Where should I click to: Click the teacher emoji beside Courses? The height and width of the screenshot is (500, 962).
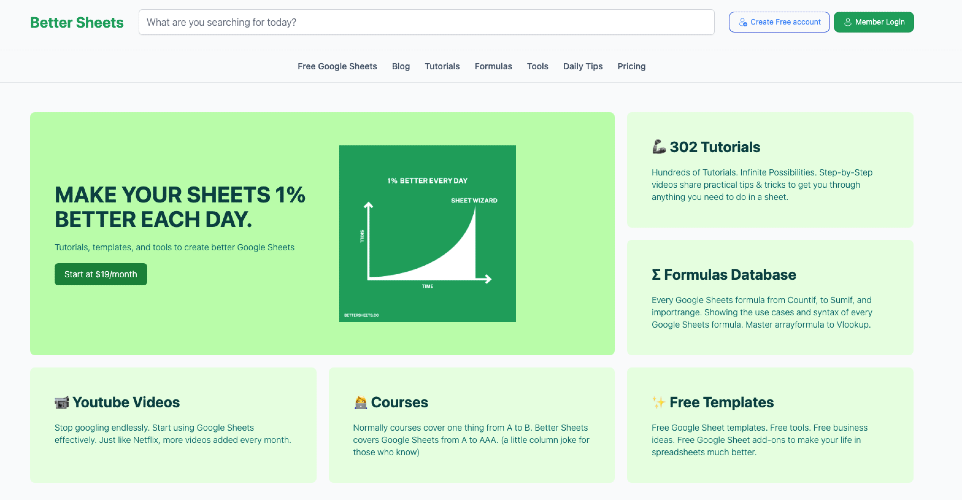pyautogui.click(x=360, y=402)
